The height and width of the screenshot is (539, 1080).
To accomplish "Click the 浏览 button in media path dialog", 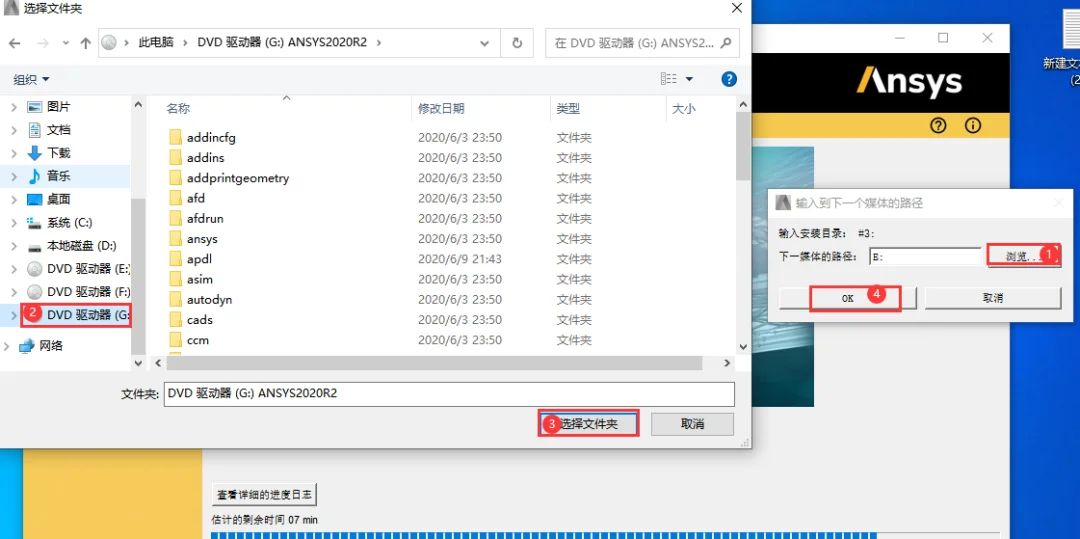I will coord(1024,256).
